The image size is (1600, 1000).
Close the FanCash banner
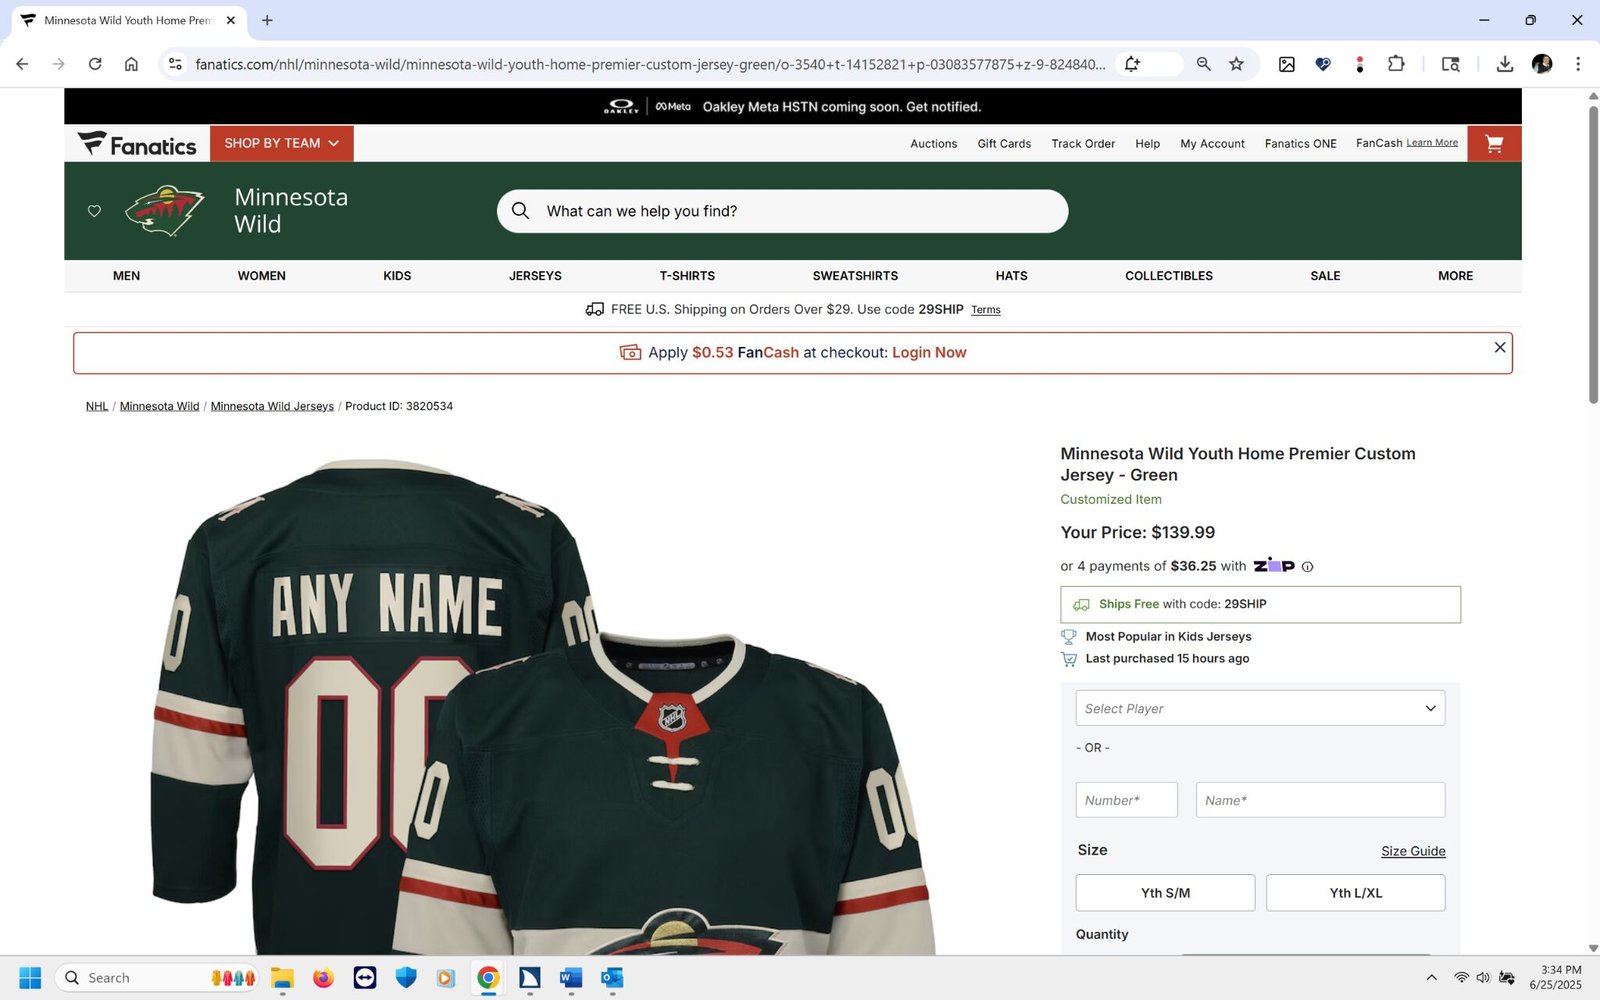(x=1500, y=347)
